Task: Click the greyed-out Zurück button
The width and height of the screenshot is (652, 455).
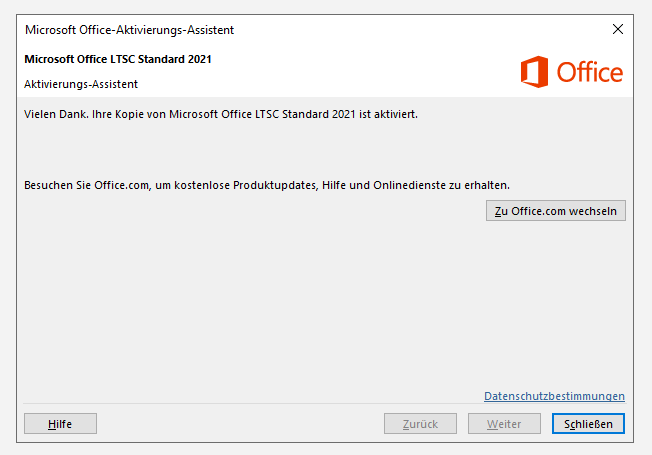Action: [420, 424]
